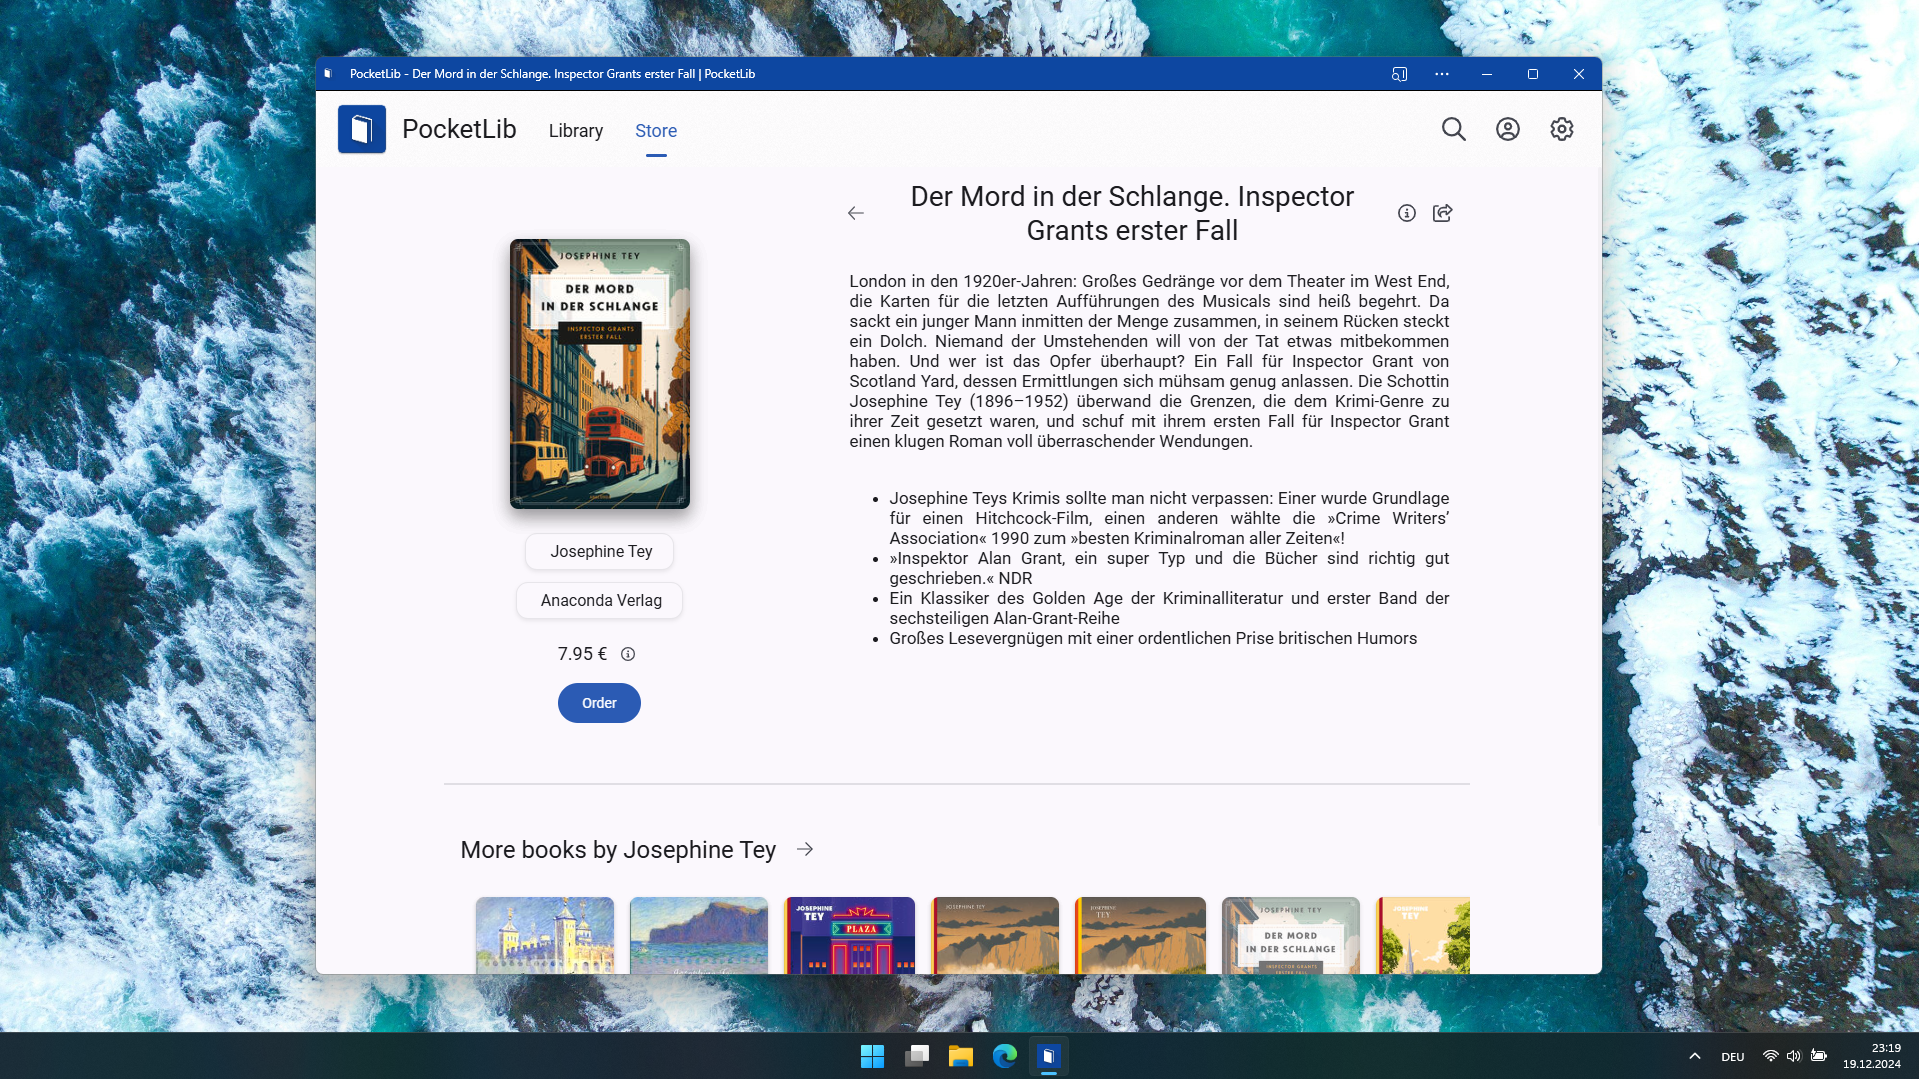Click the price info icon beside 7.95 €
Image resolution: width=1919 pixels, height=1079 pixels.
tap(628, 654)
